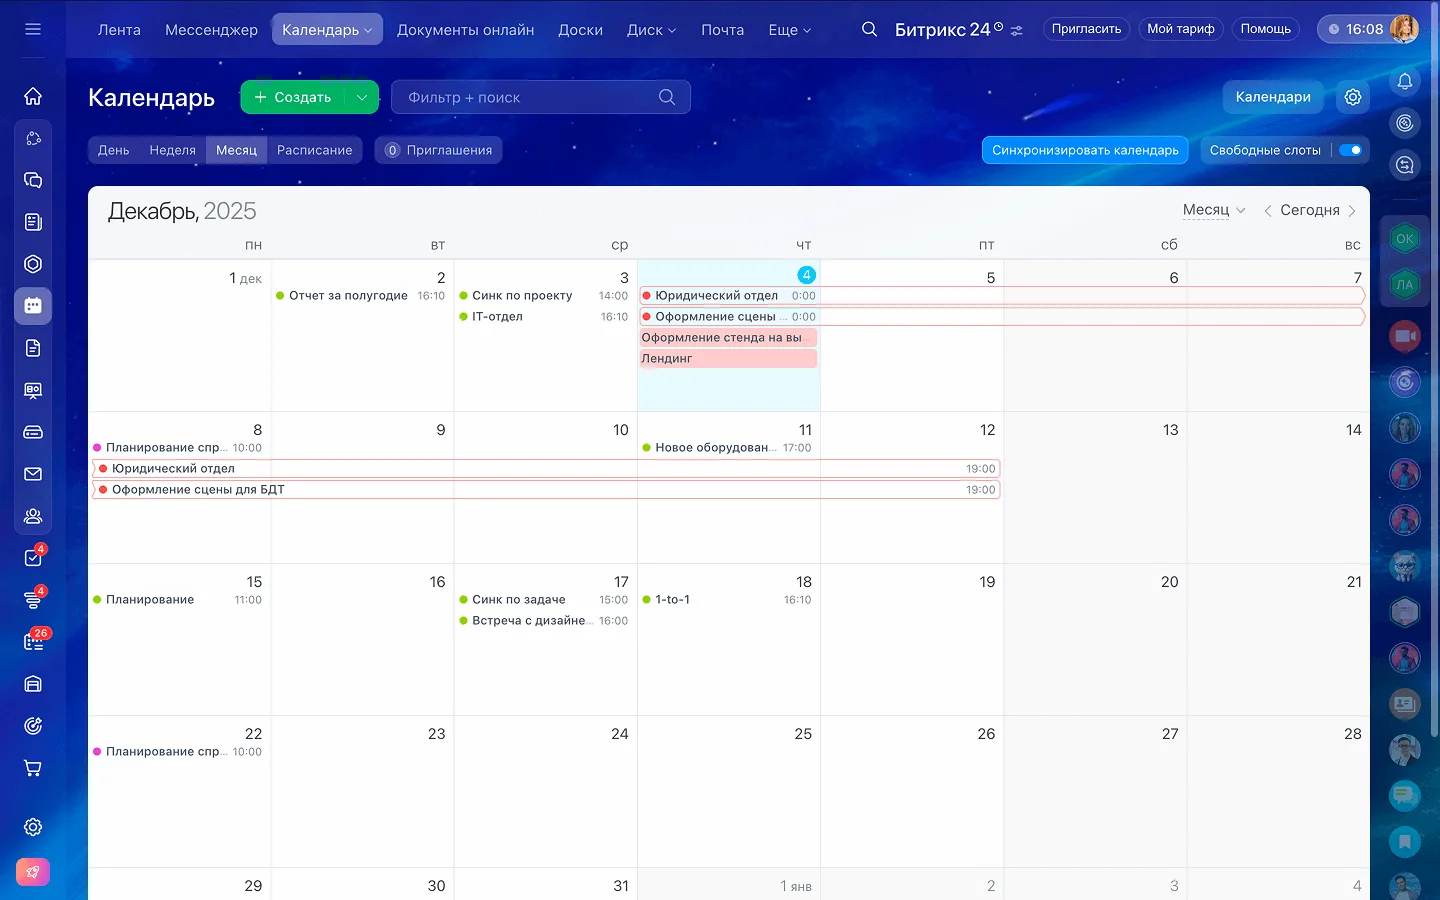
Task: Select the calendar icon in left sidebar
Action: point(33,306)
